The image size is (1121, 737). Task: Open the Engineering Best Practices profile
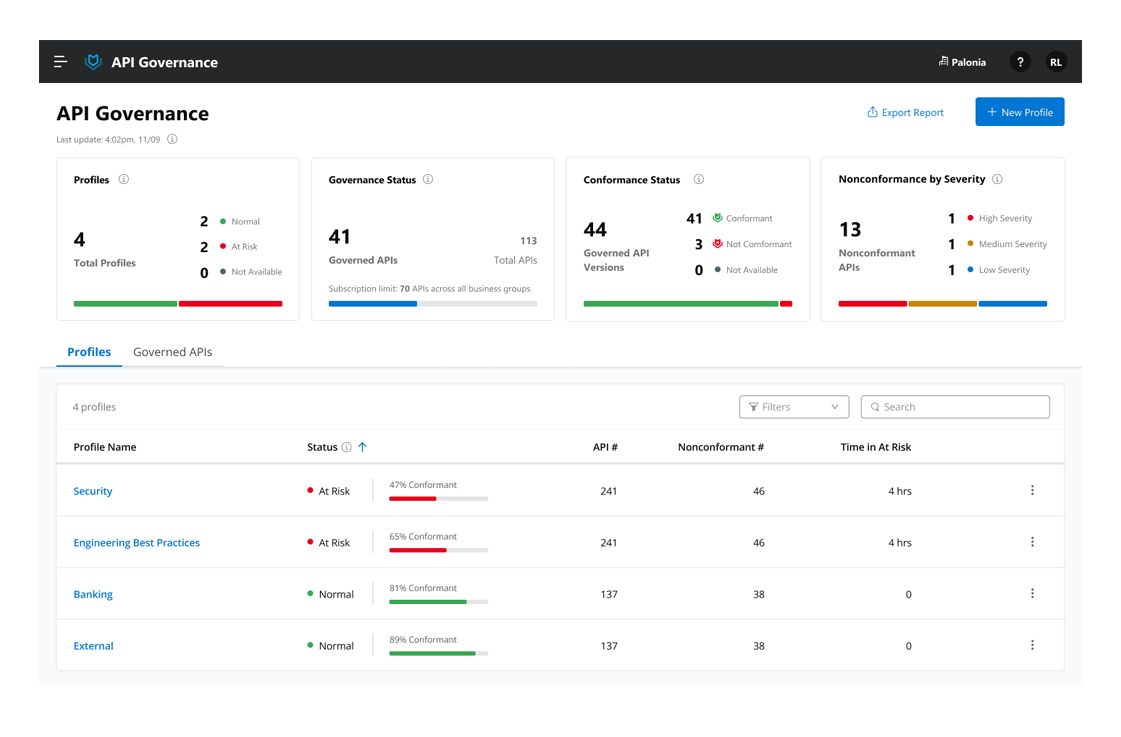tap(137, 543)
